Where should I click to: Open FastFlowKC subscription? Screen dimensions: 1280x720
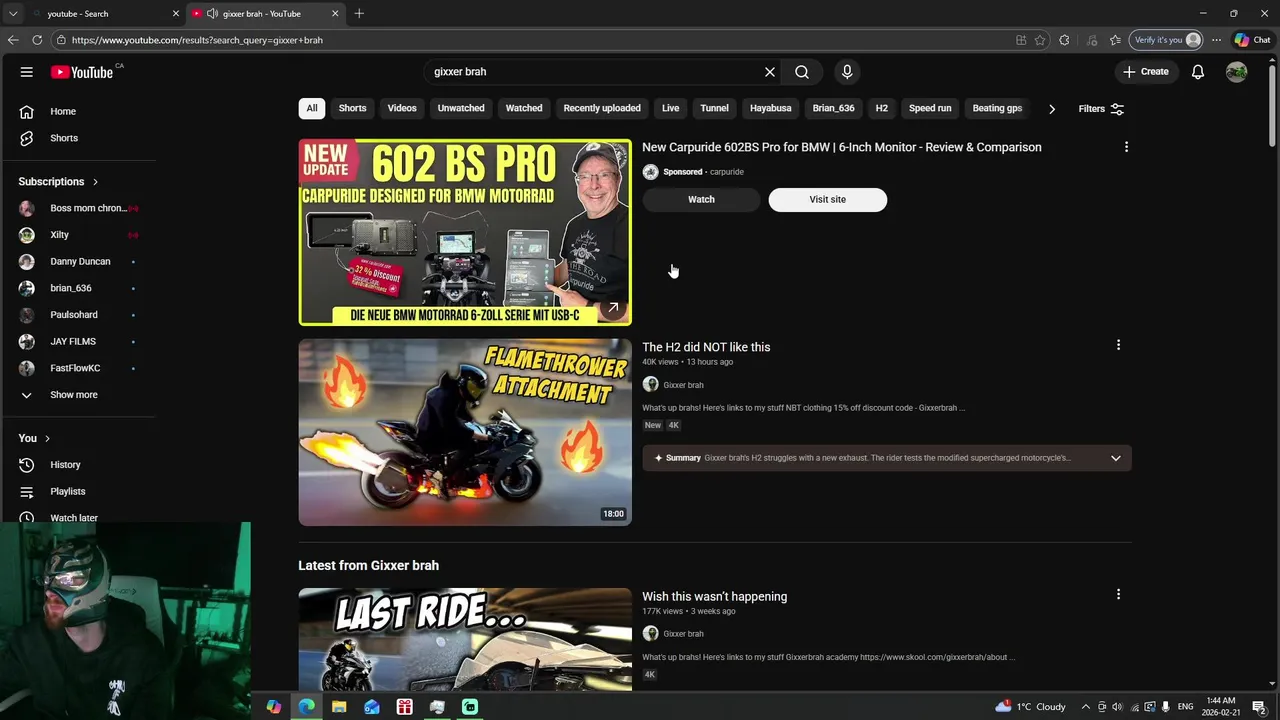[x=78, y=368]
